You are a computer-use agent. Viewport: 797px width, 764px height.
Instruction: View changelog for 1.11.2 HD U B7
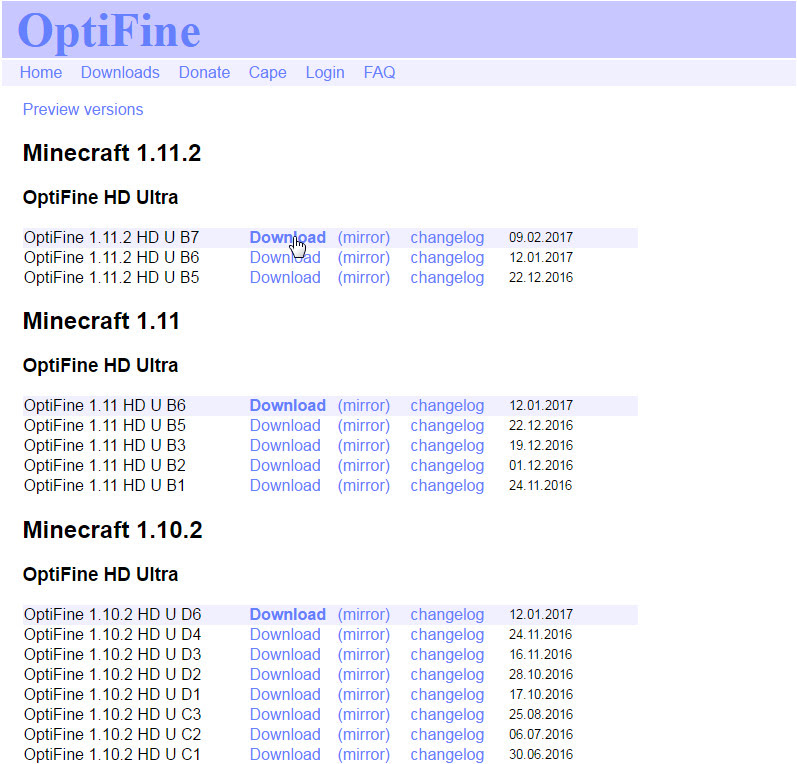[x=447, y=237]
